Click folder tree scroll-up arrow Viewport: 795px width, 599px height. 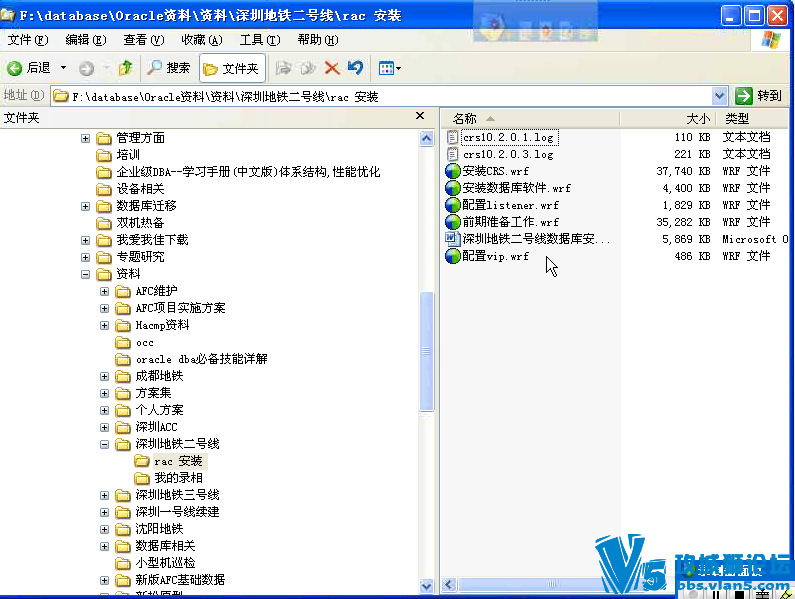pyautogui.click(x=427, y=138)
